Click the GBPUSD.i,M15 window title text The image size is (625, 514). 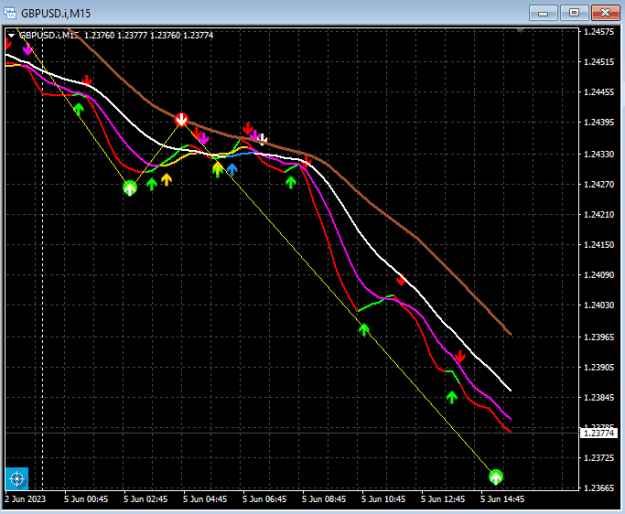click(56, 14)
